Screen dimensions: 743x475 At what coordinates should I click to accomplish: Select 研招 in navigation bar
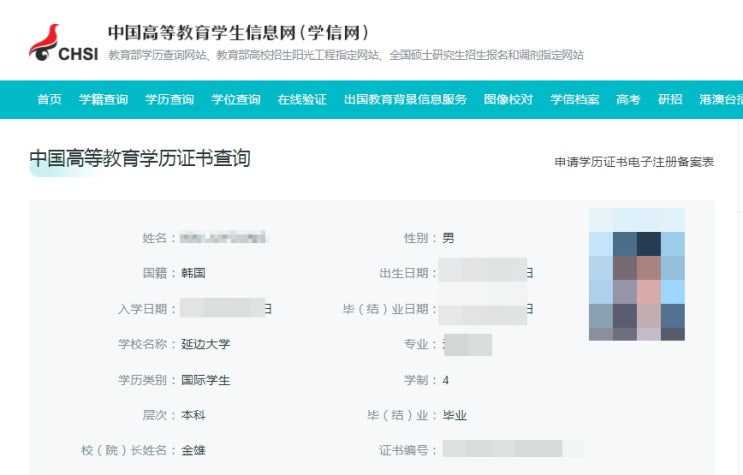(670, 99)
